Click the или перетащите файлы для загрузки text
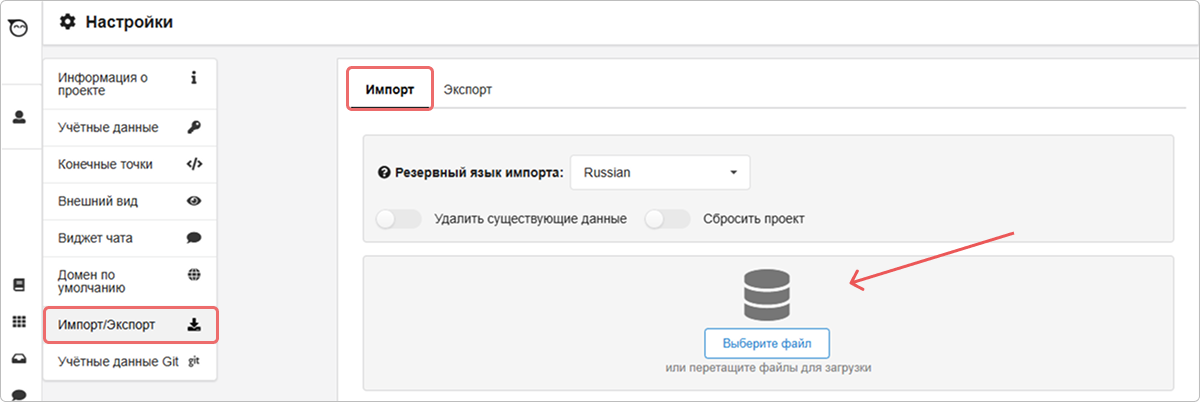The image size is (1200, 402). (767, 368)
